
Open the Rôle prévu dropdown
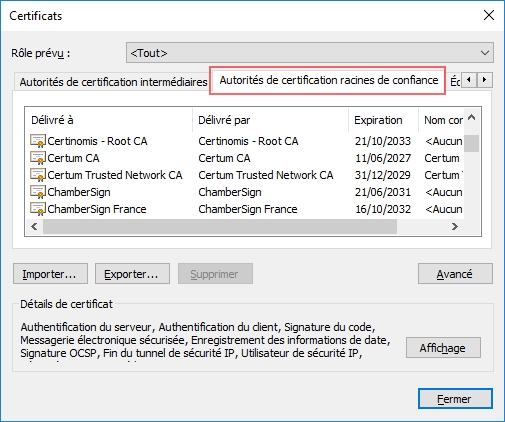(310, 53)
